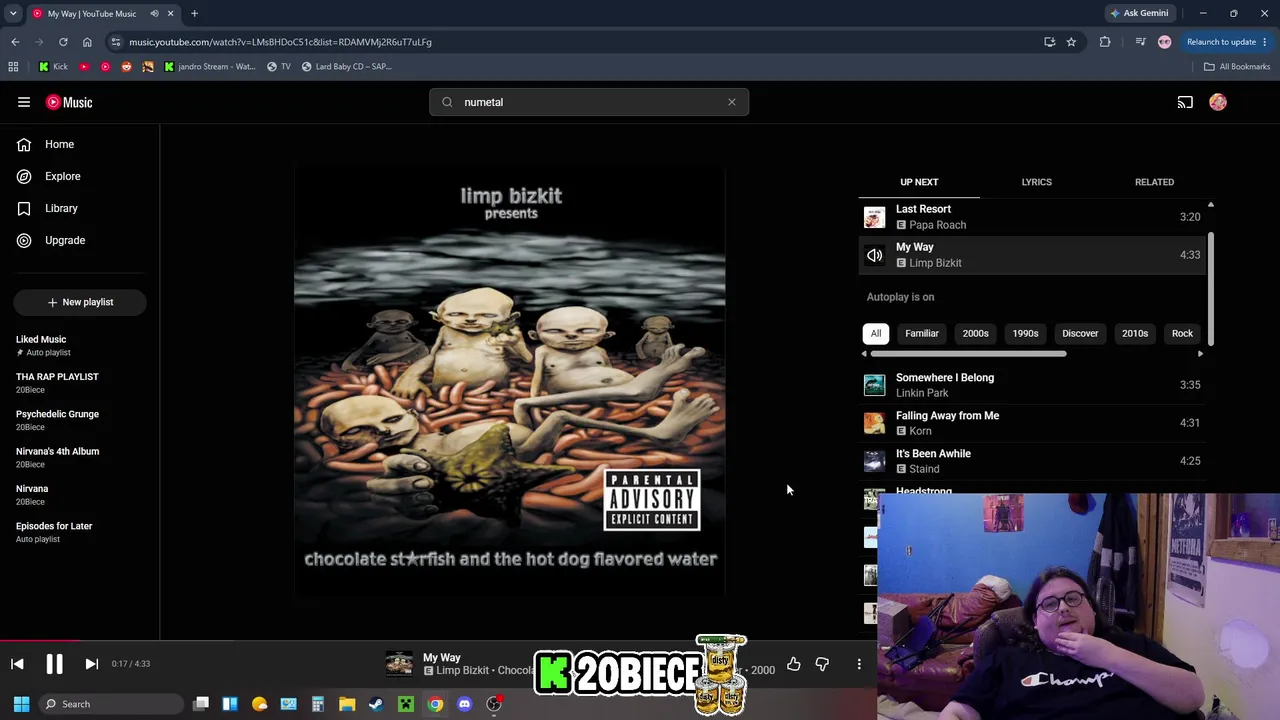Click the Windows taskbar Search box

pos(110,704)
